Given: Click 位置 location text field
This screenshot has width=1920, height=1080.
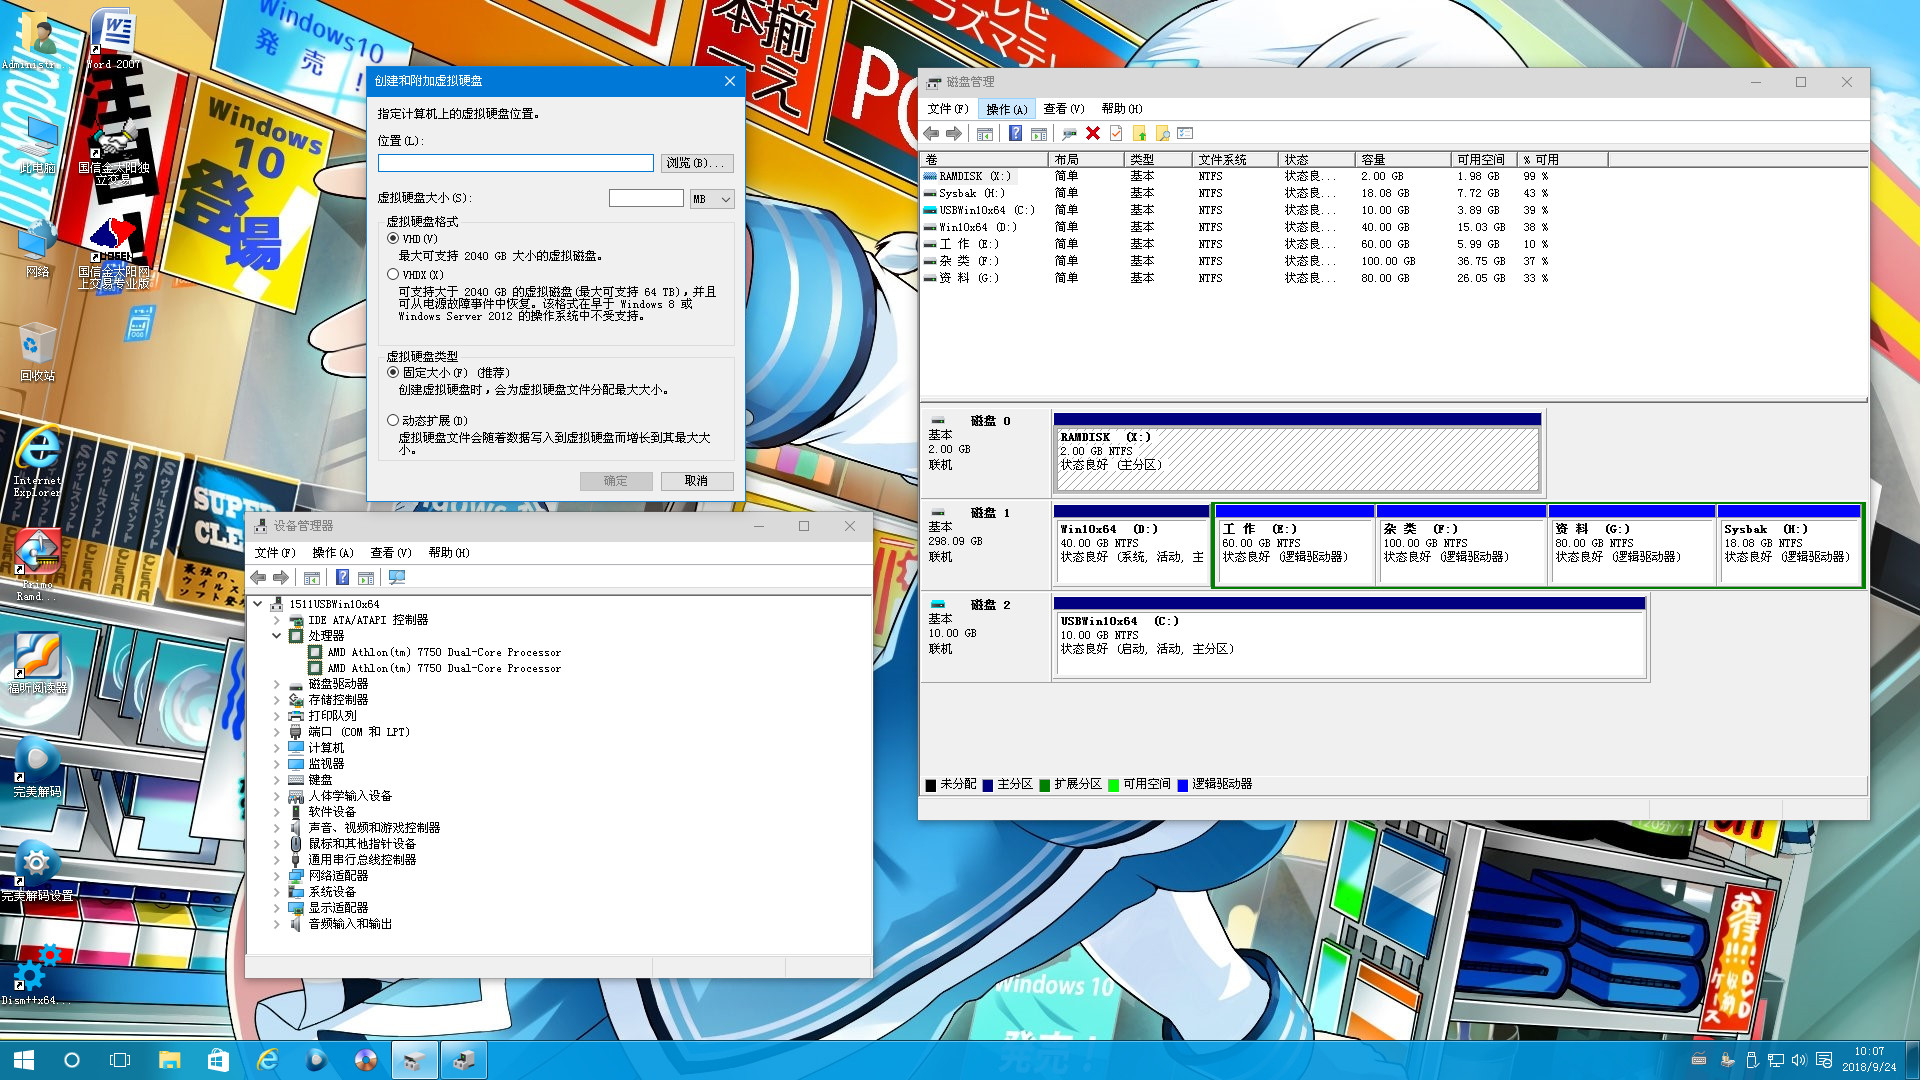Looking at the screenshot, I should (x=516, y=163).
